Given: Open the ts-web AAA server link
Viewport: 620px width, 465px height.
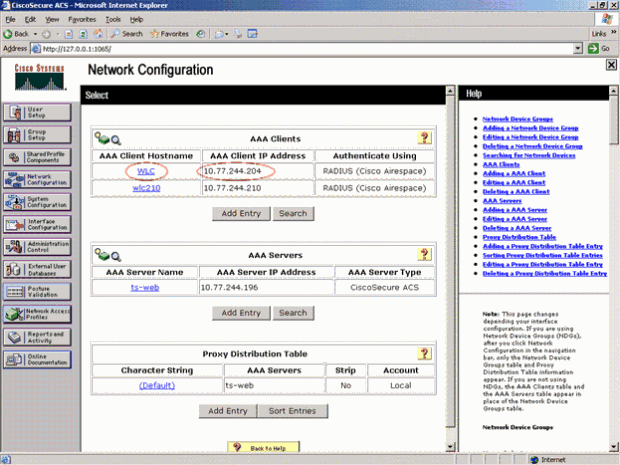Looking at the screenshot, I should pos(145,287).
